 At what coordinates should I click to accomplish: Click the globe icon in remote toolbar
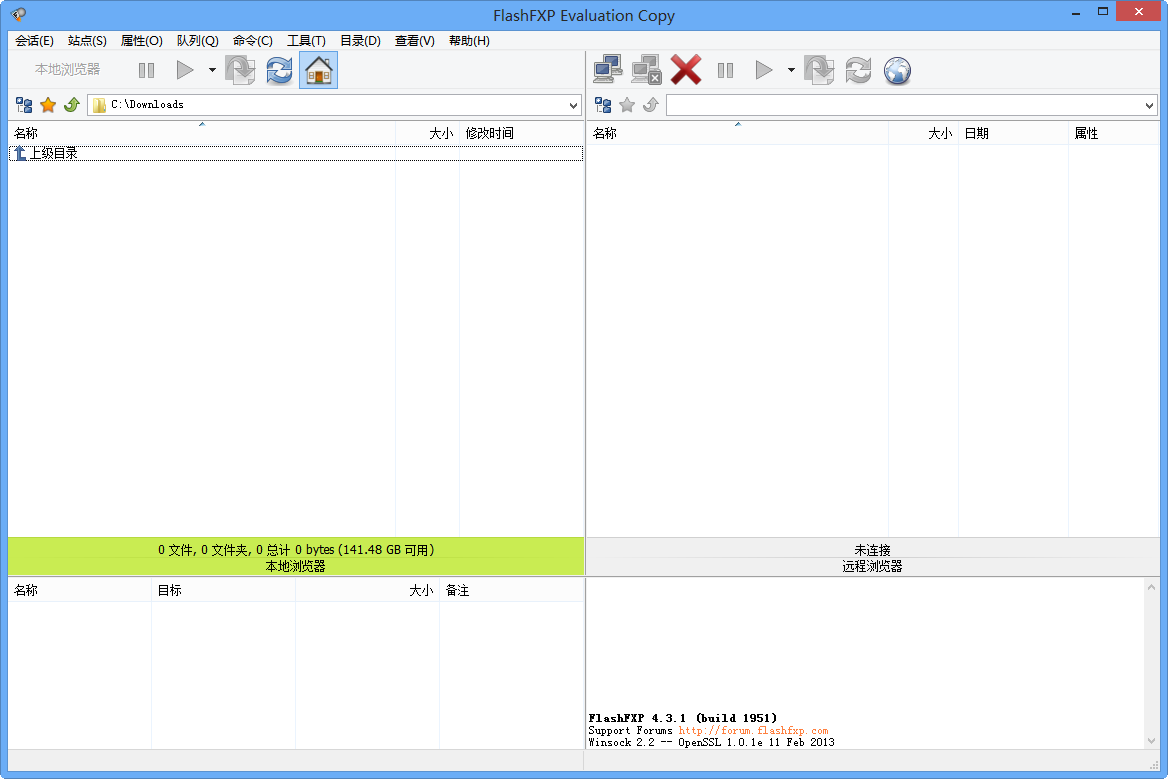(x=897, y=70)
